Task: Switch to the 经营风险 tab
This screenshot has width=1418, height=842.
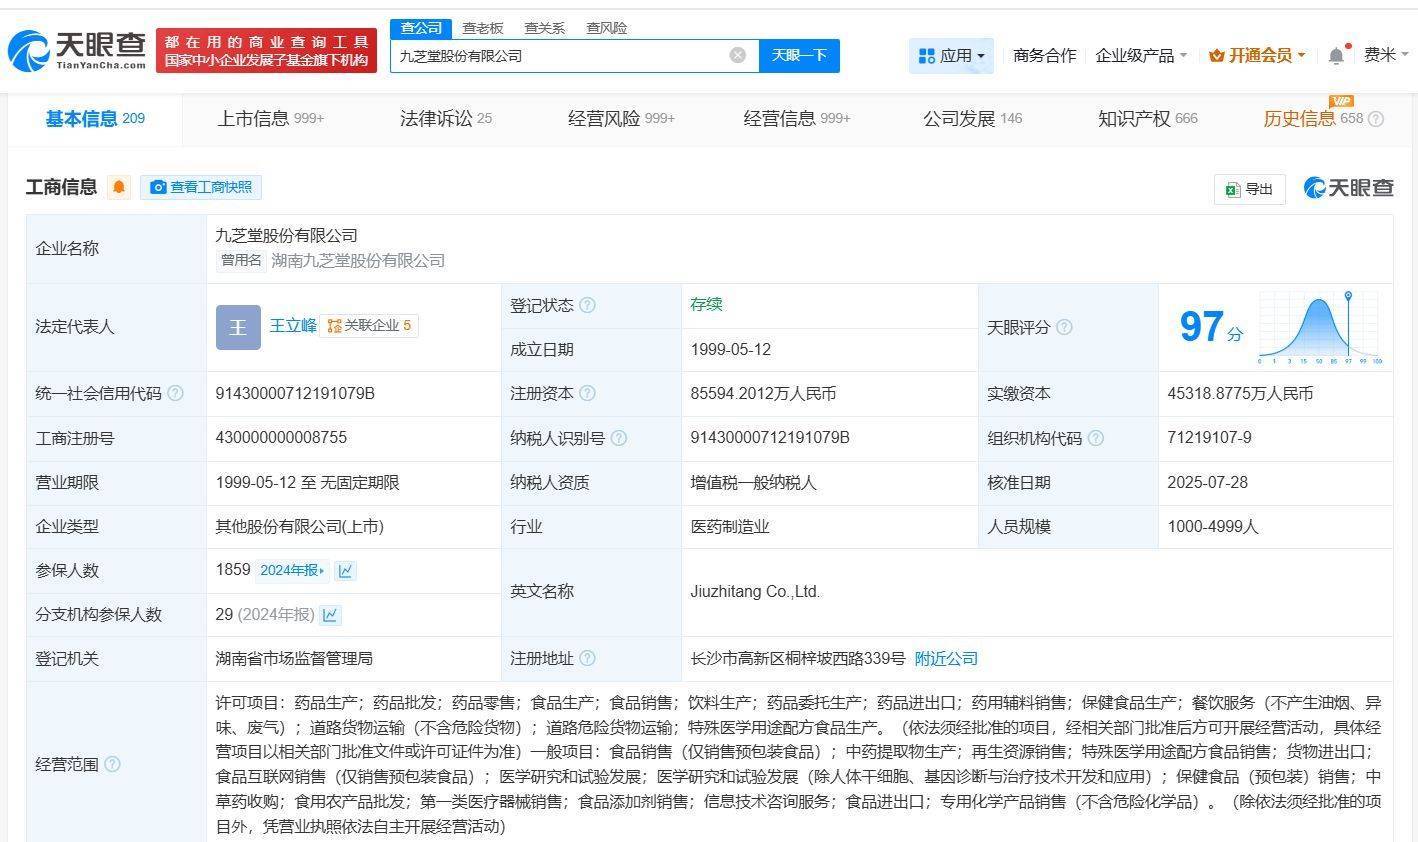Action: [x=621, y=119]
